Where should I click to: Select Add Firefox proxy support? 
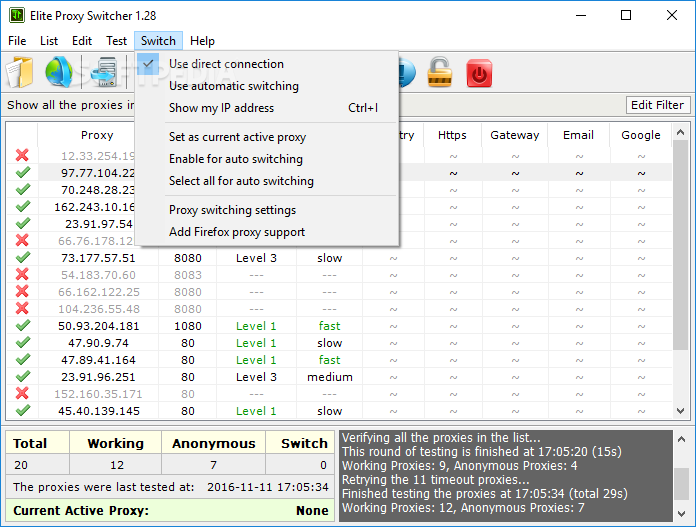(267, 232)
